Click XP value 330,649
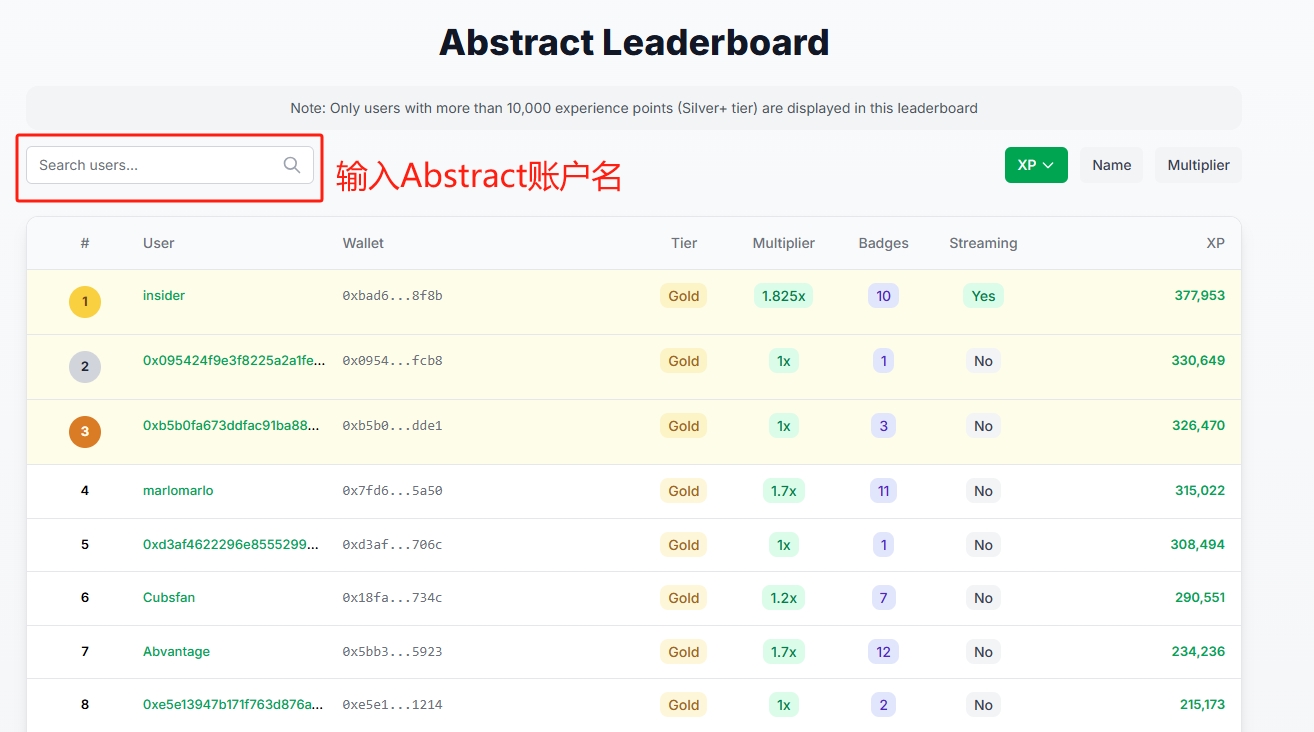 [1198, 361]
